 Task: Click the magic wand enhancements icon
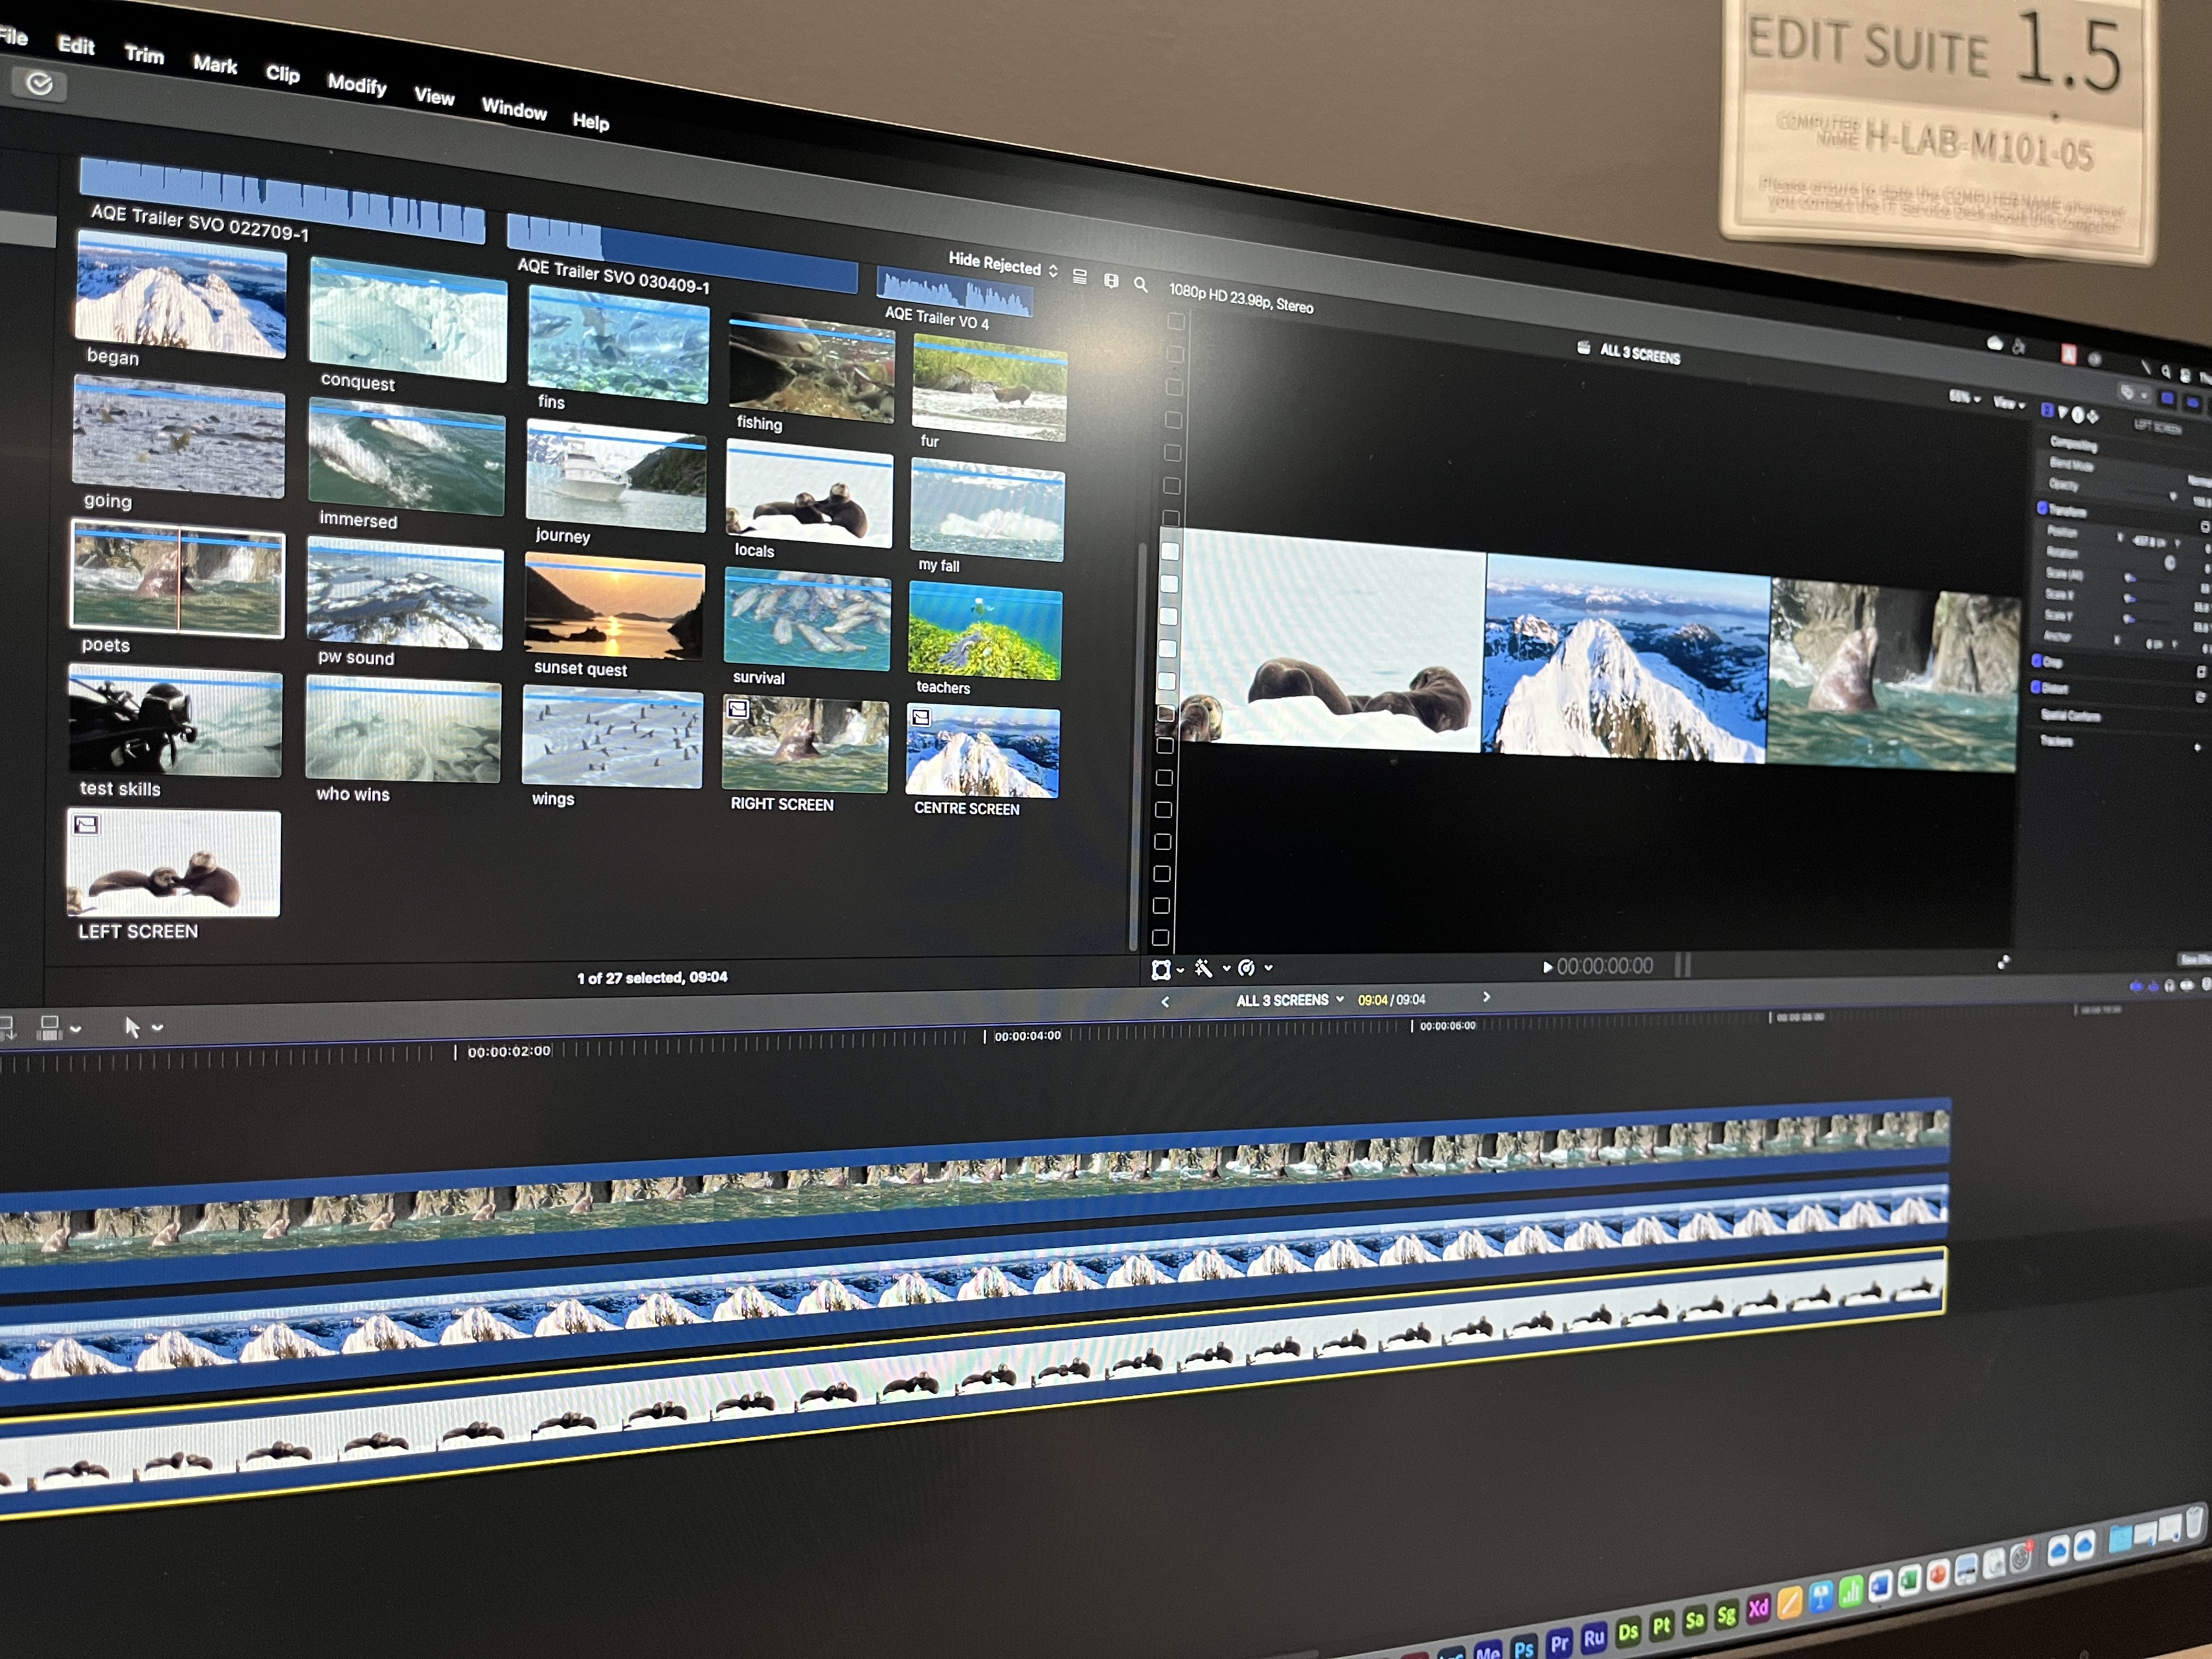point(1203,968)
